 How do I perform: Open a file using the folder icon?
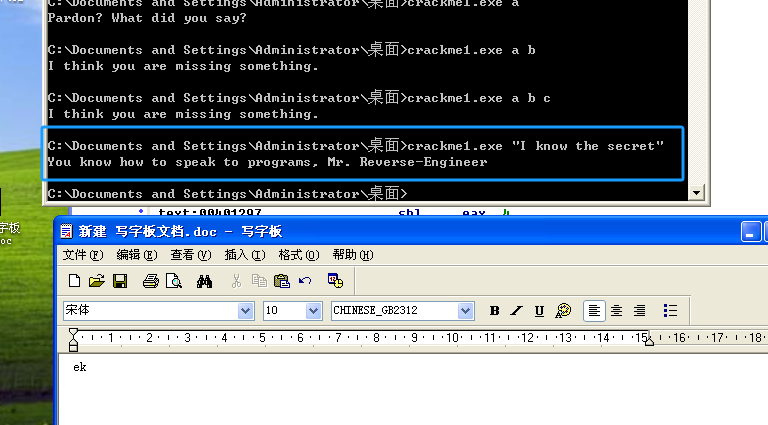coord(97,281)
